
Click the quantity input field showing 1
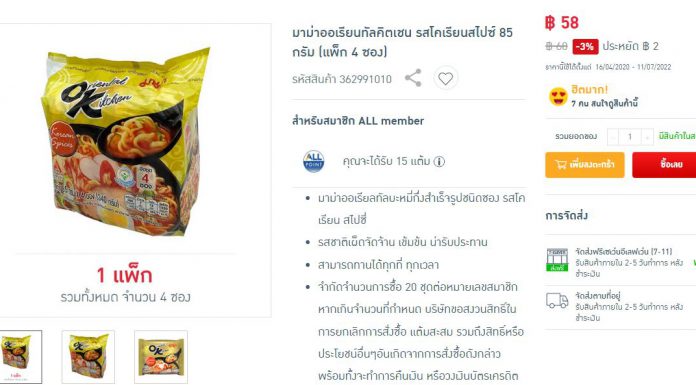(630, 137)
